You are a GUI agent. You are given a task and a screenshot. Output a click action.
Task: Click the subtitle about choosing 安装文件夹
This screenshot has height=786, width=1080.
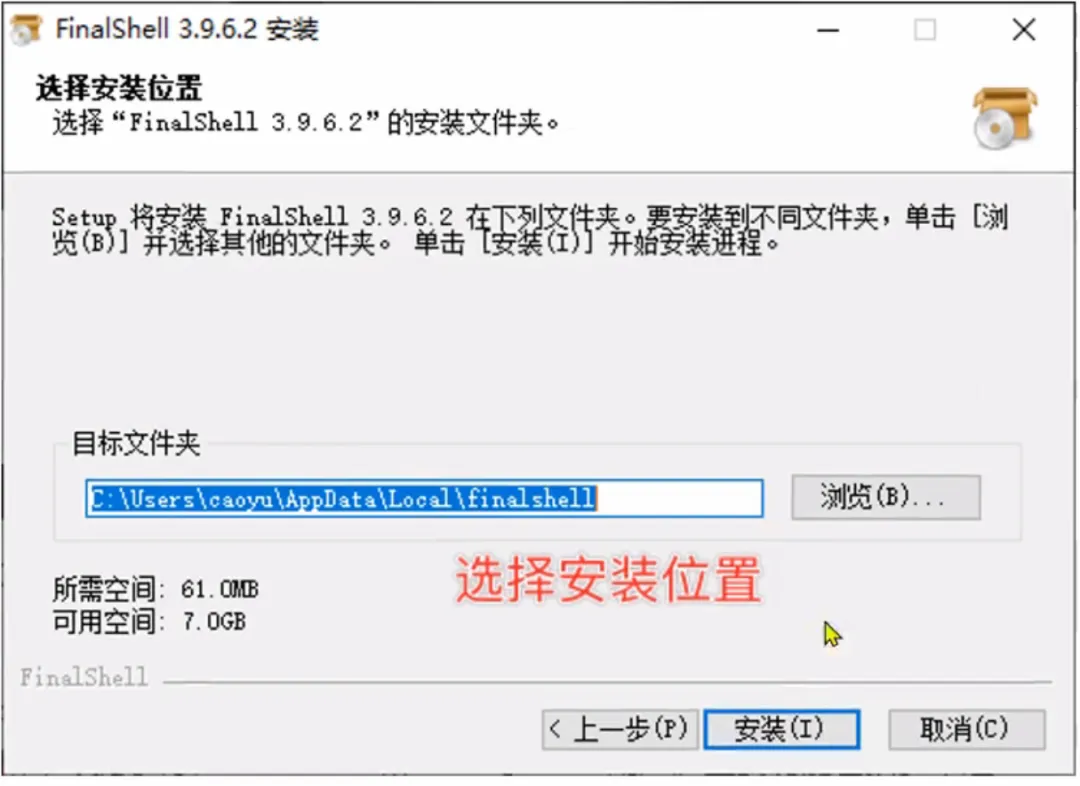point(305,123)
